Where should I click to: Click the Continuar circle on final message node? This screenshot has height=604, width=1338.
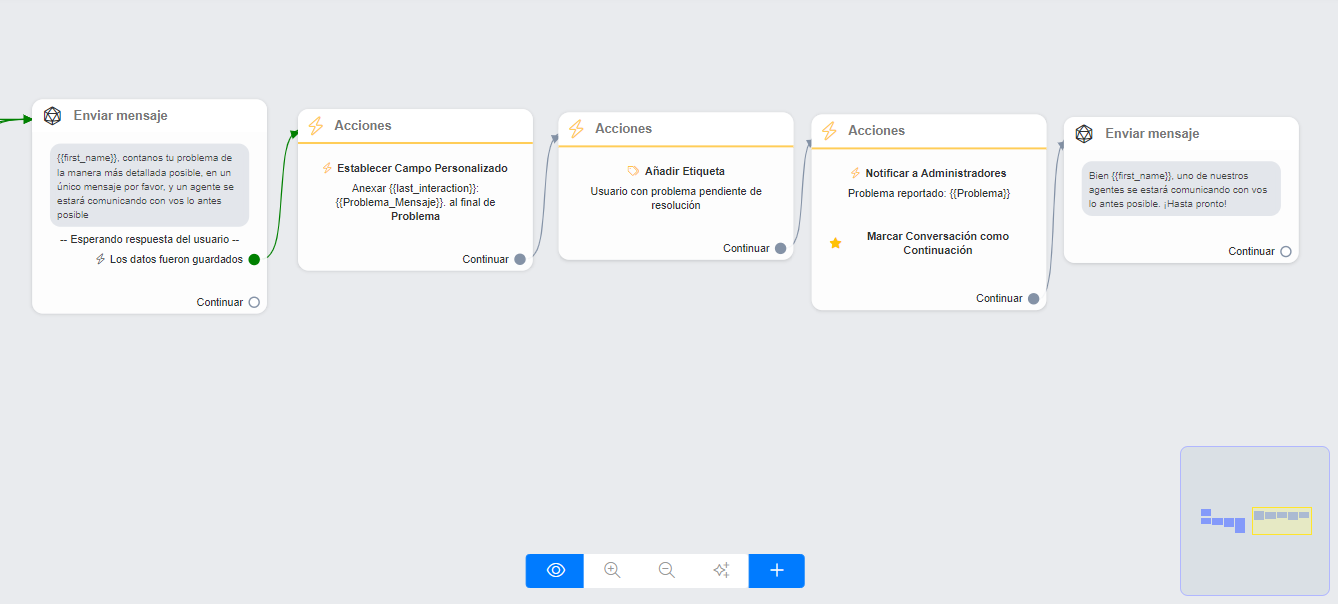pos(1286,252)
